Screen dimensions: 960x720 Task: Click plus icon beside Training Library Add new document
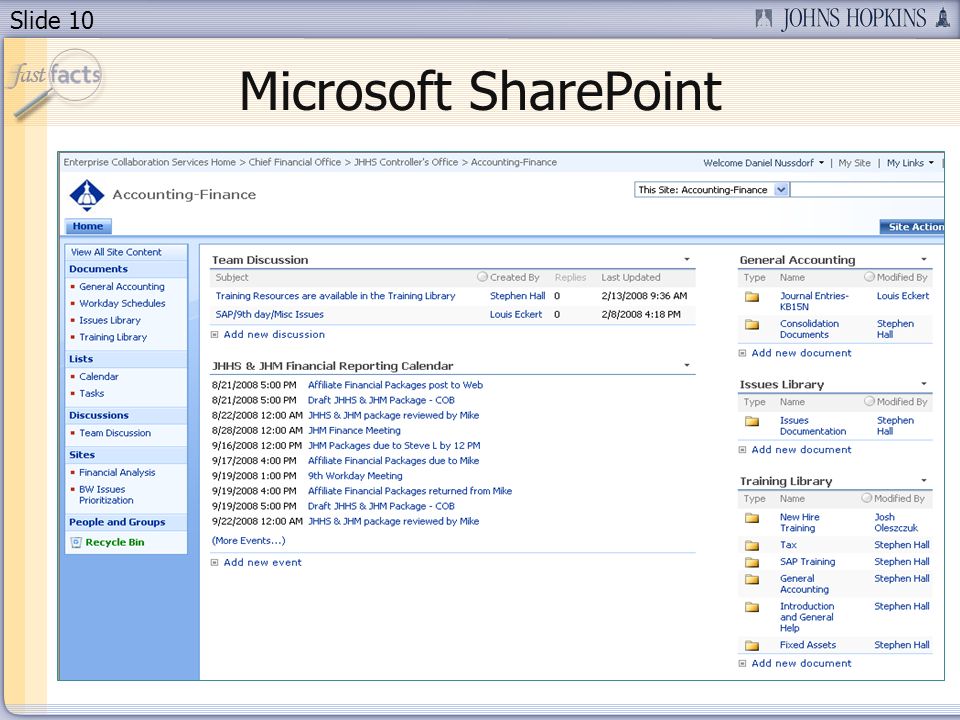[x=743, y=664]
